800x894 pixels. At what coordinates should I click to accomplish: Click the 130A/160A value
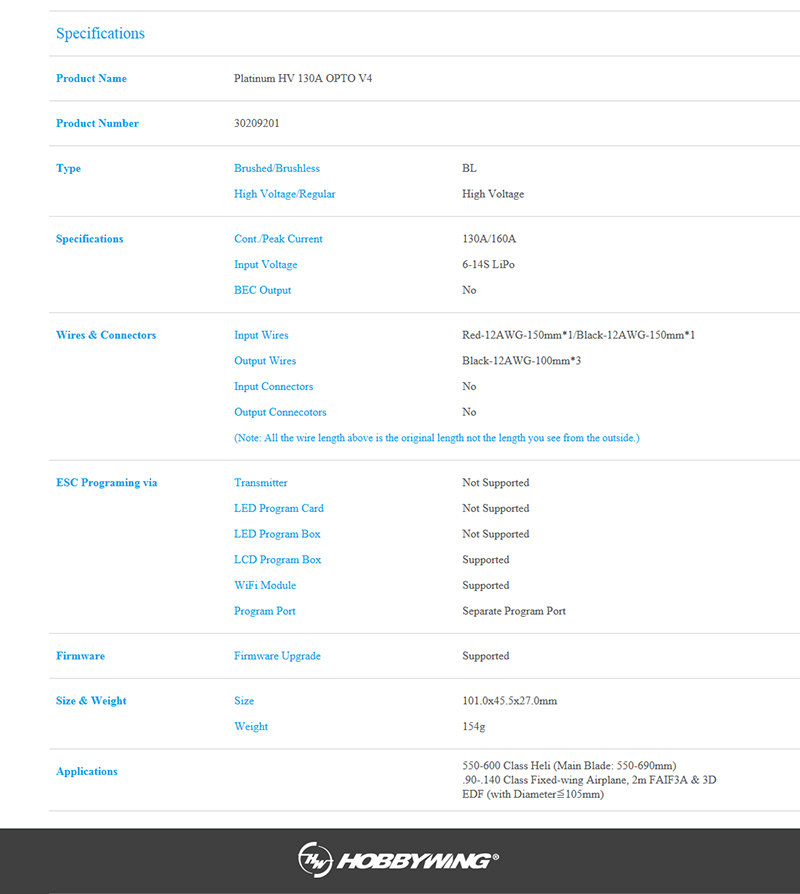tap(489, 239)
